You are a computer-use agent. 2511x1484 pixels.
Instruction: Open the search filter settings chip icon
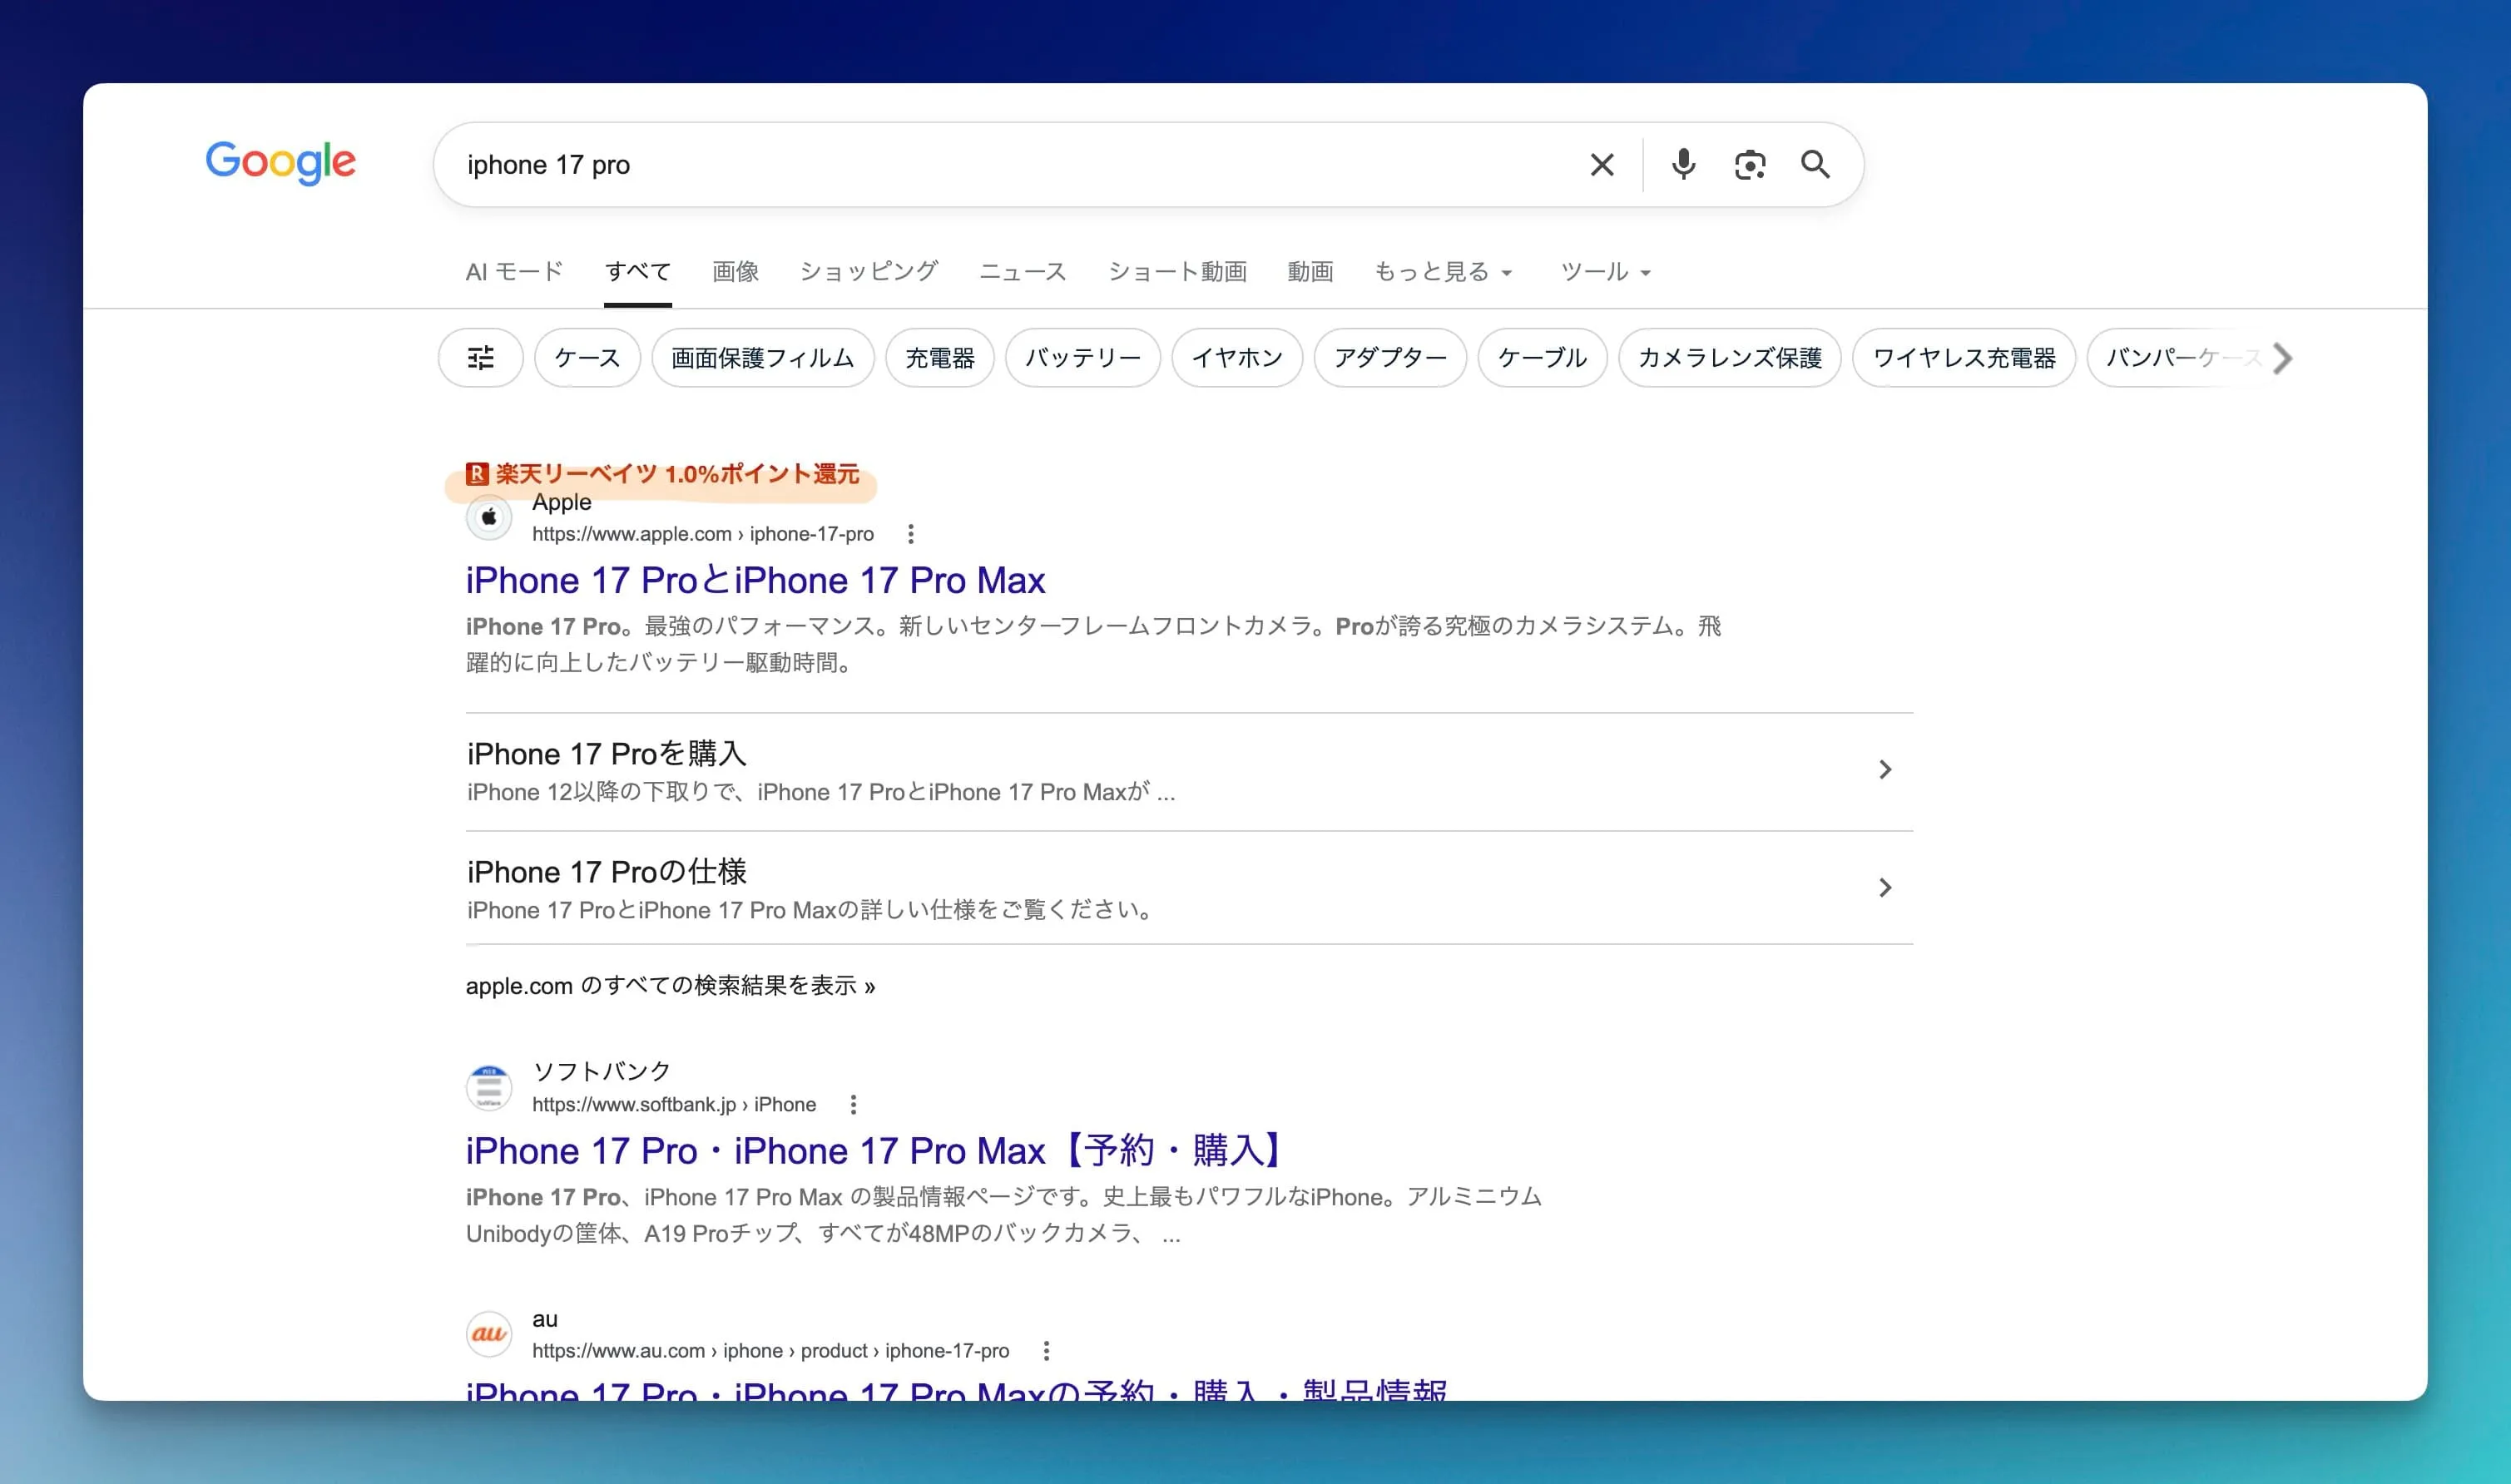481,358
